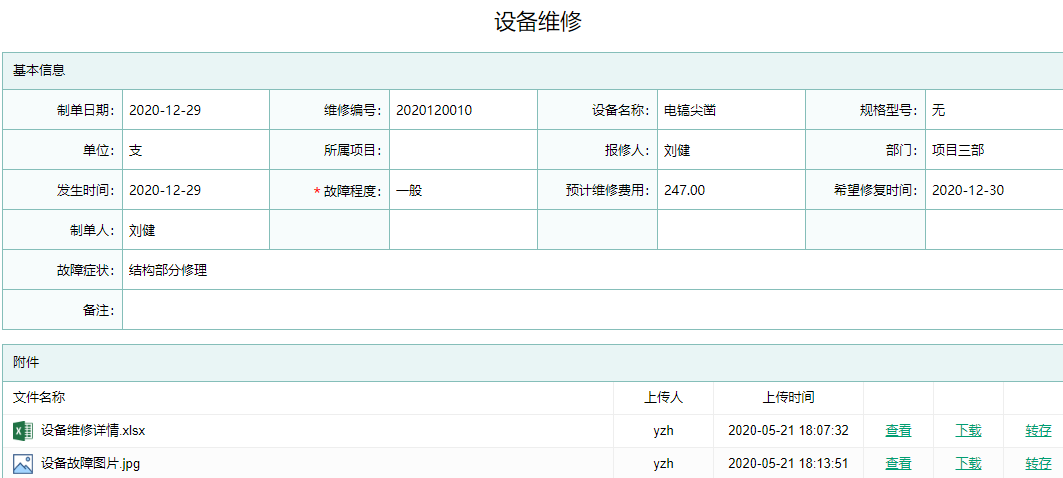The image size is (1063, 478).
Task: Click the 制单日期 value 2020-12-29
Action: coord(165,111)
